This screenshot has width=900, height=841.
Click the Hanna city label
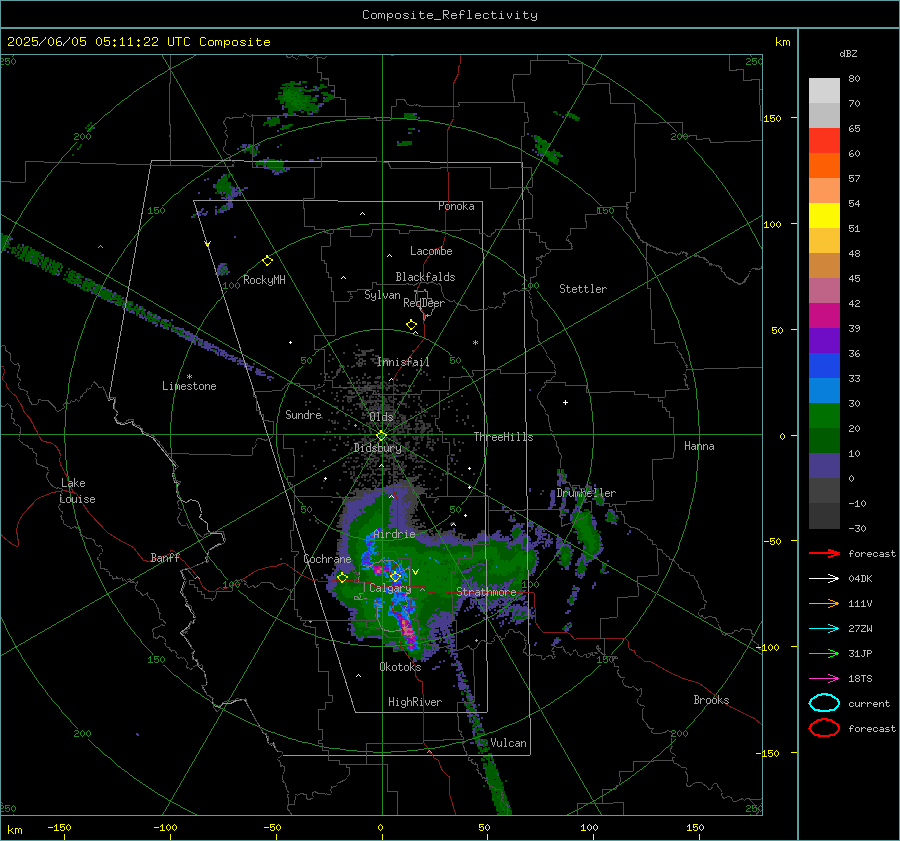coord(699,446)
